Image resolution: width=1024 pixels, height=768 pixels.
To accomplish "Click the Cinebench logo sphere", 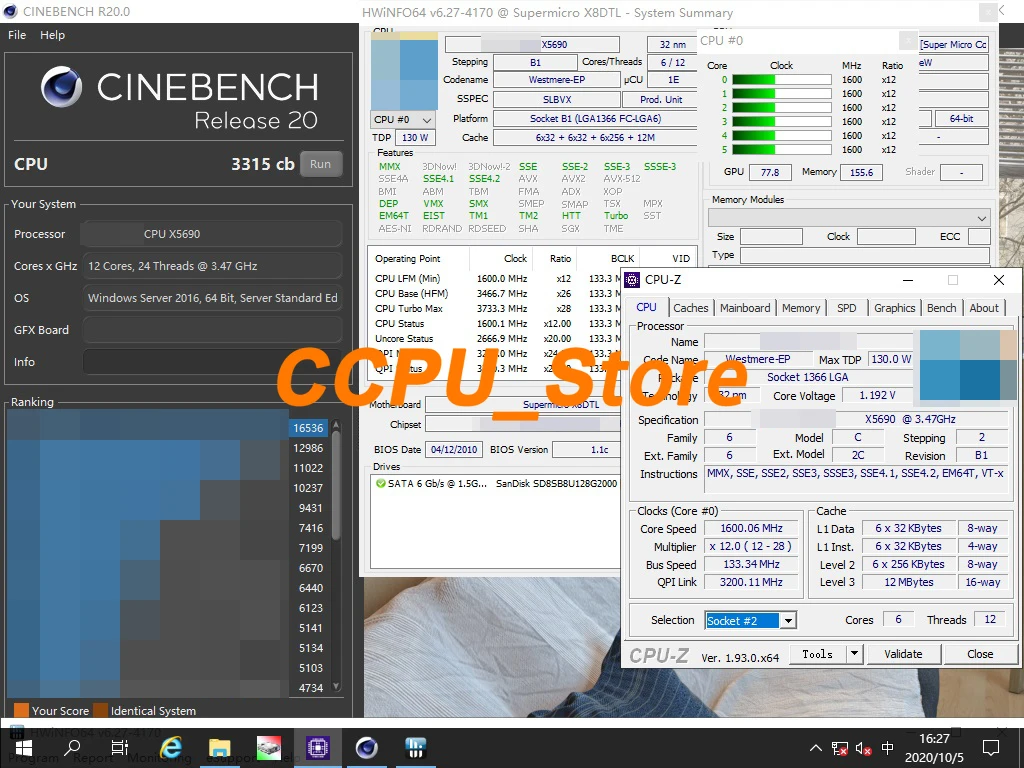I will point(61,87).
